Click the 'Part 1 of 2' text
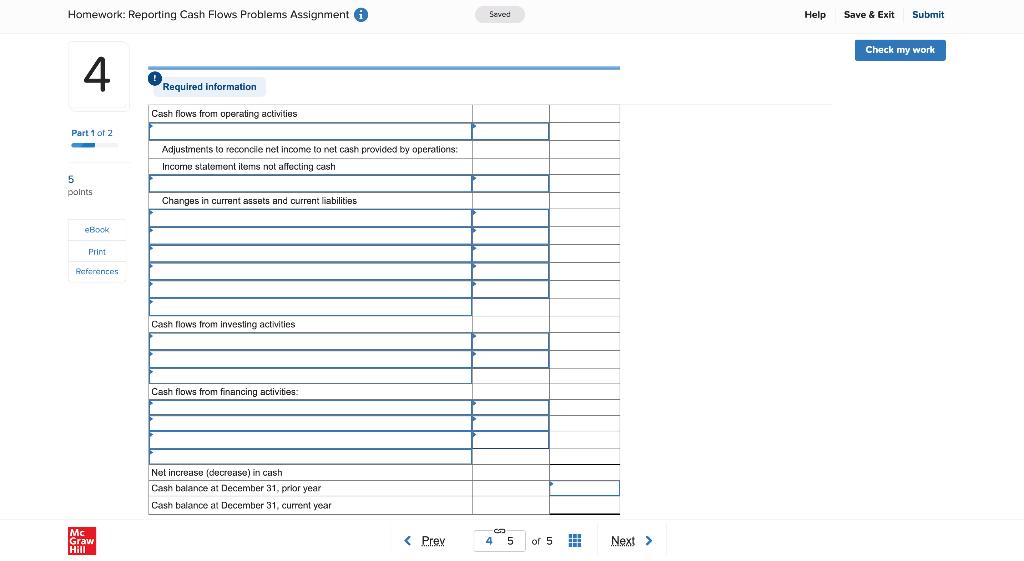The height and width of the screenshot is (561, 1024). coord(92,133)
